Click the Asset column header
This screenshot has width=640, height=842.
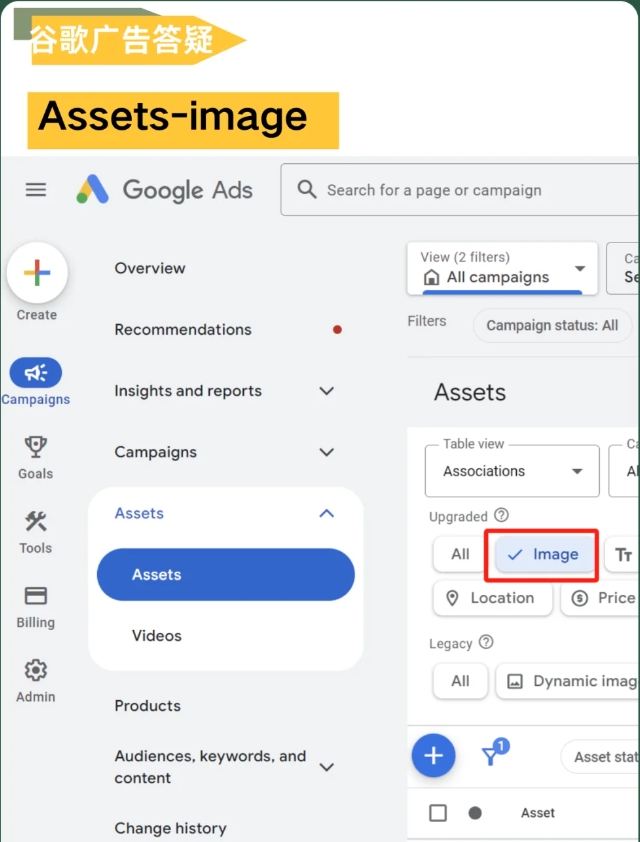pyautogui.click(x=537, y=813)
